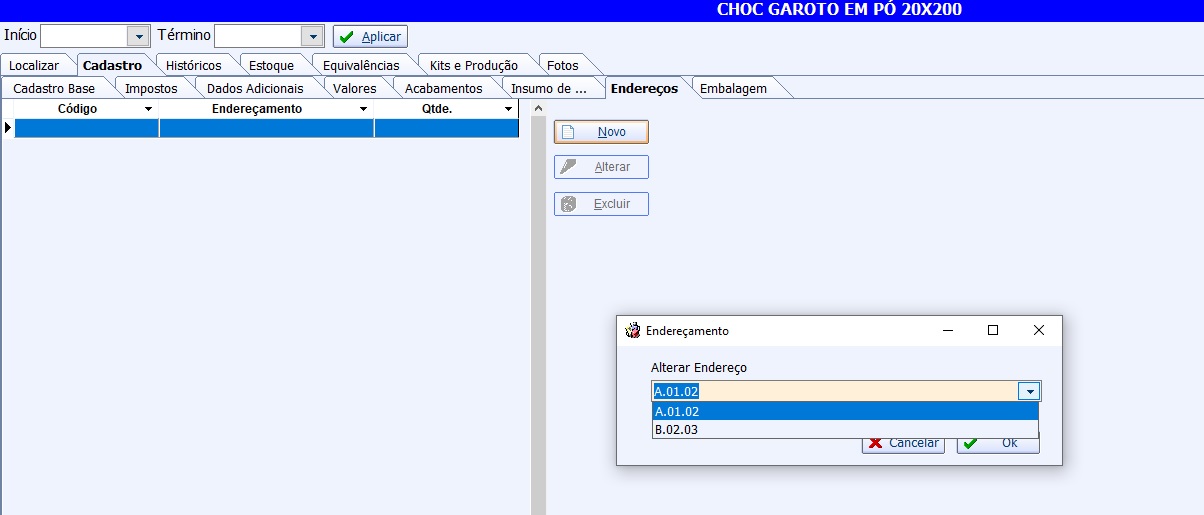Switch to the Localizar tab

tap(34, 65)
